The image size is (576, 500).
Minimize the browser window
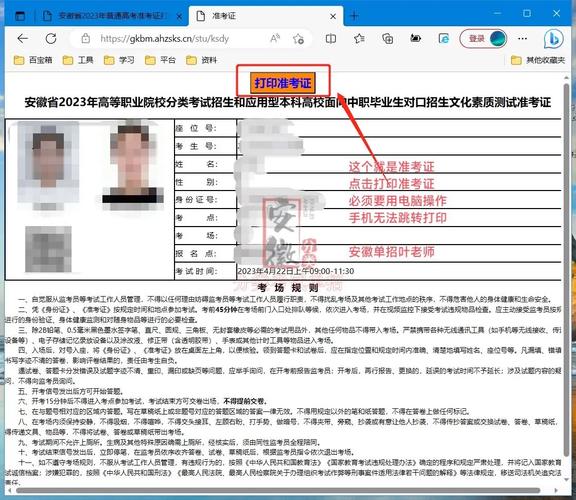coord(497,14)
